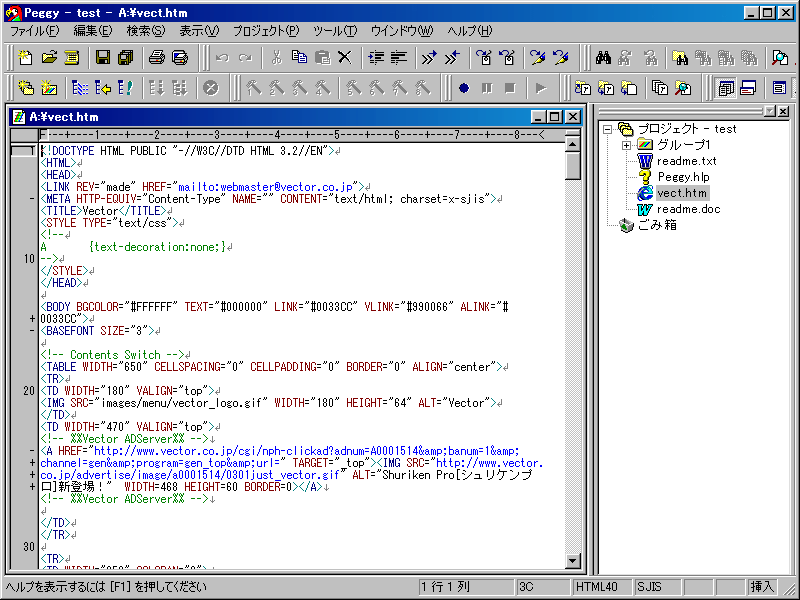Save the file with the single floppy disk icon
Viewport: 800px width, 600px height.
[x=103, y=58]
